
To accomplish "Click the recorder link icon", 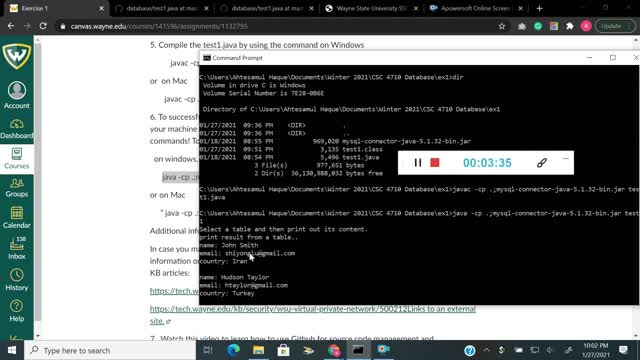I will 542,162.
